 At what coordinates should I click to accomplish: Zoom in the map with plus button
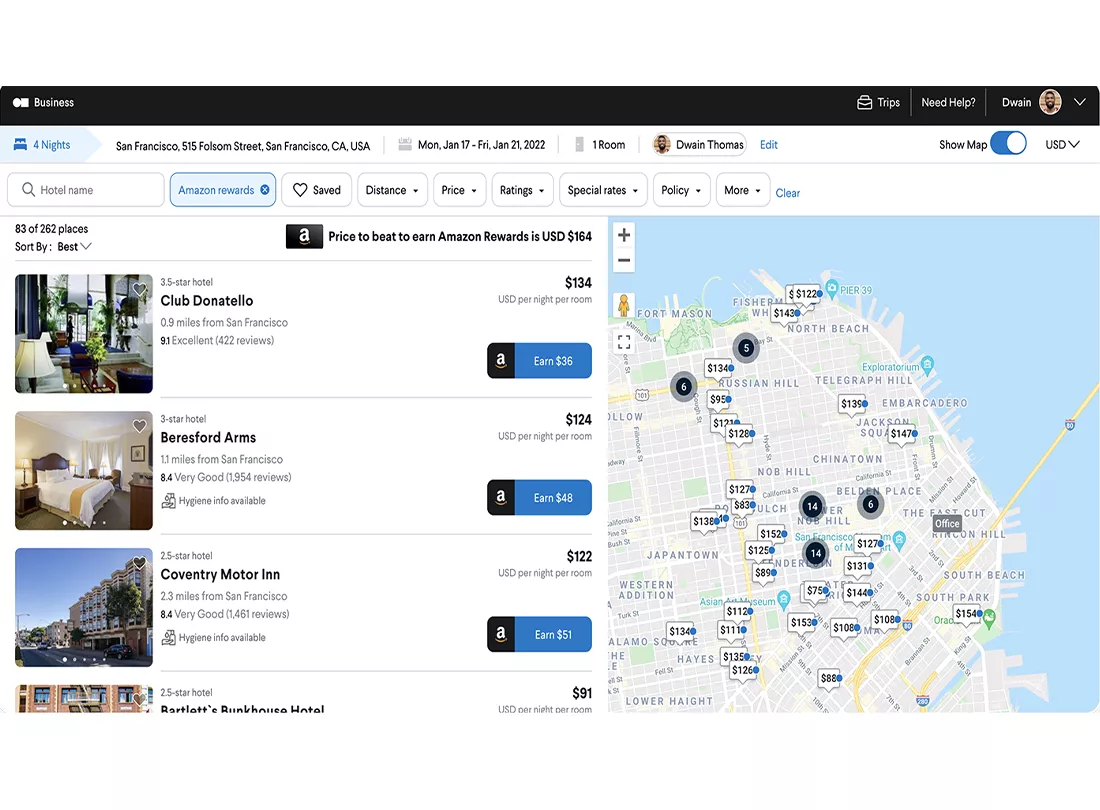pos(624,235)
